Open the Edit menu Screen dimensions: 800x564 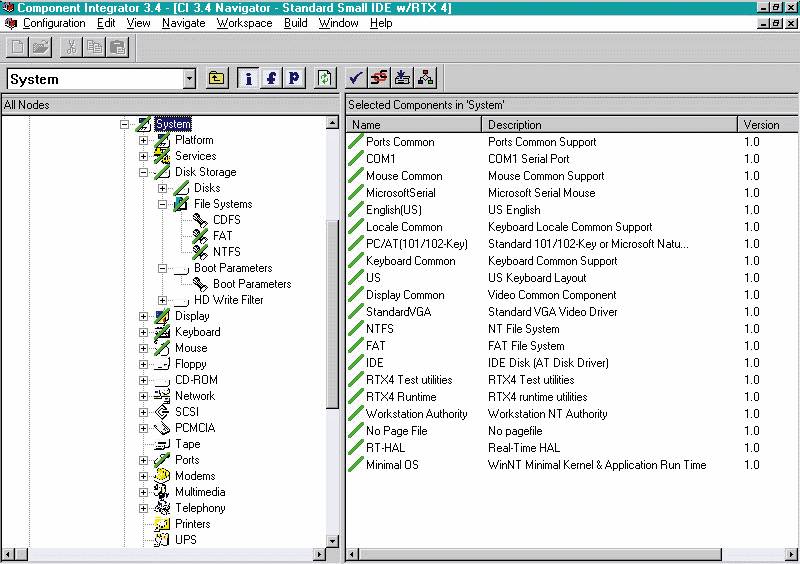pyautogui.click(x=106, y=23)
